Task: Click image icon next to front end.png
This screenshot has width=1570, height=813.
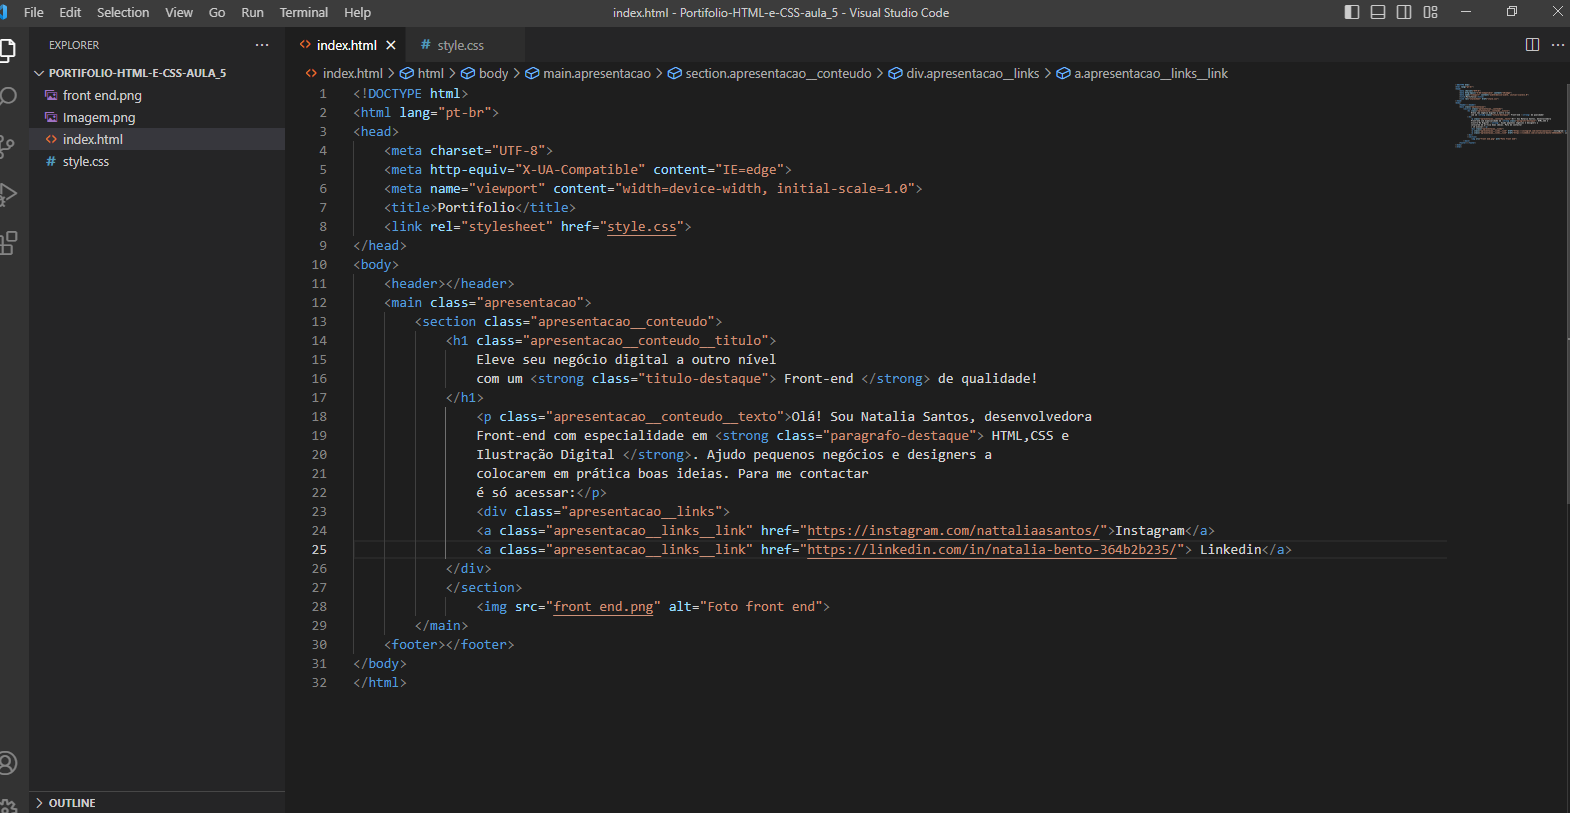Action: (51, 95)
